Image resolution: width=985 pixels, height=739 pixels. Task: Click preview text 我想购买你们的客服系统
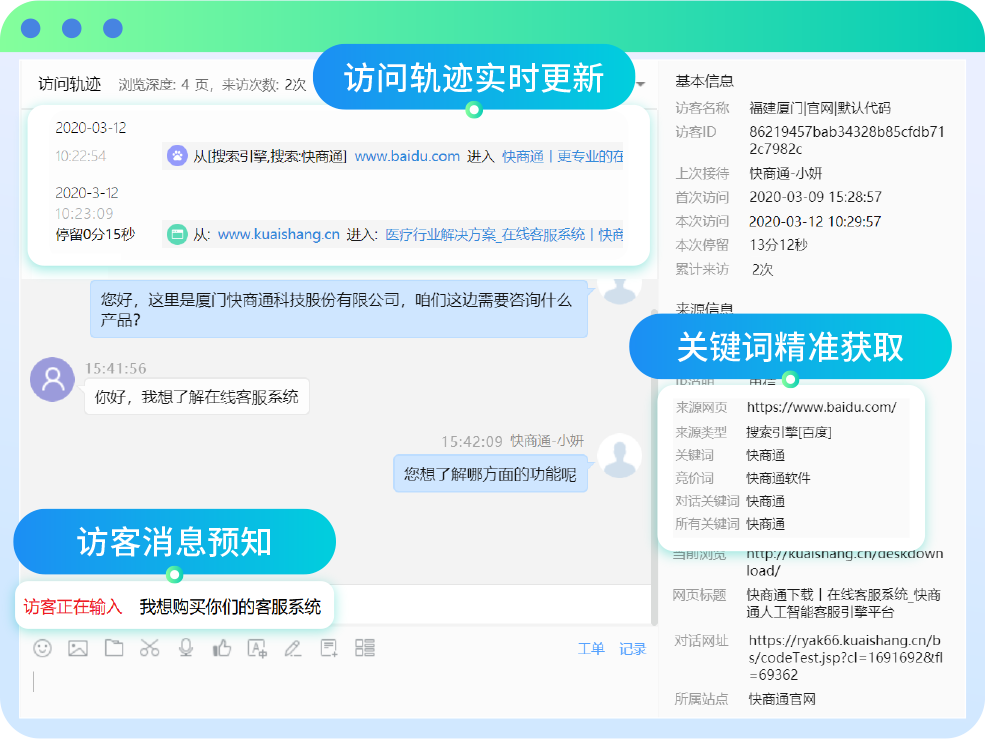[230, 606]
